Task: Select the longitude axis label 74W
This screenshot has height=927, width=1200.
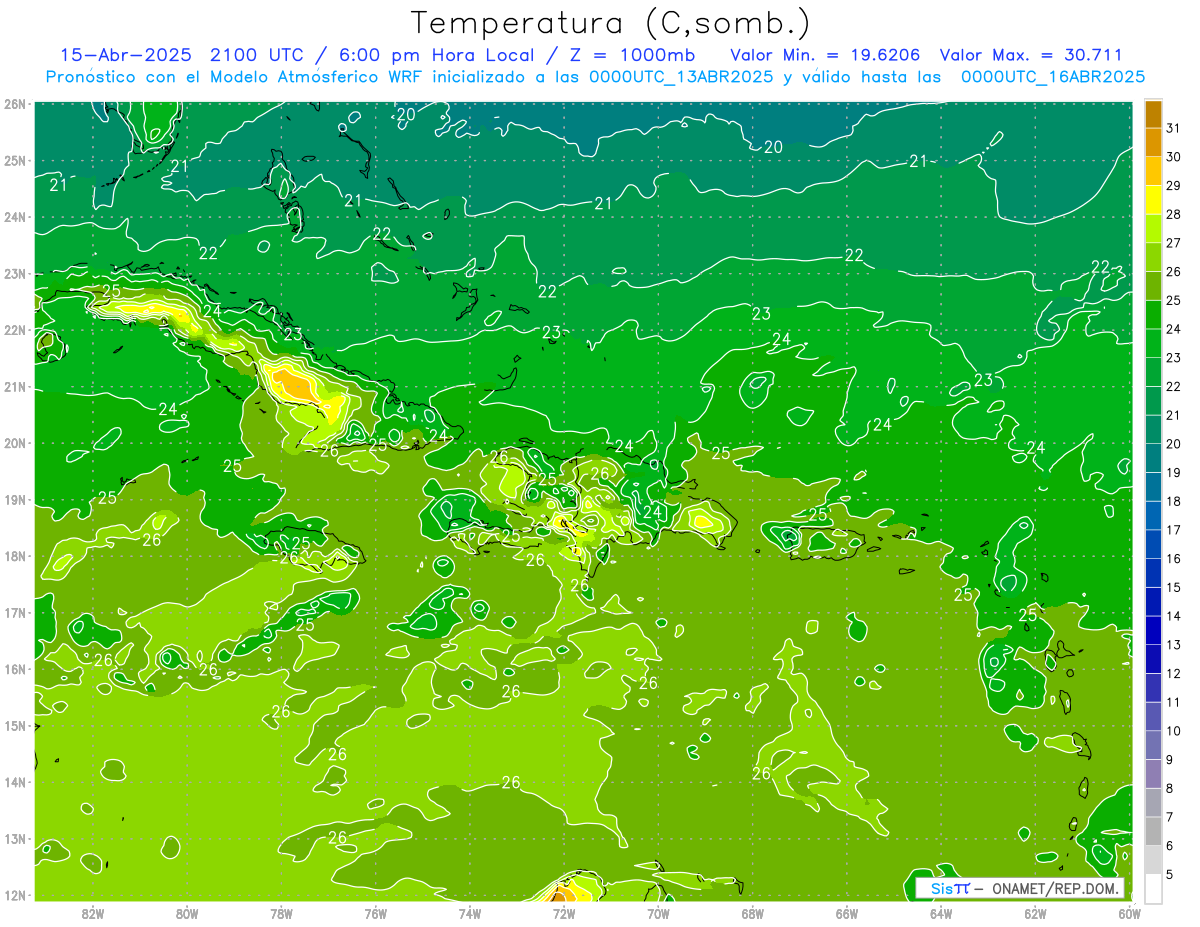Action: pos(470,913)
